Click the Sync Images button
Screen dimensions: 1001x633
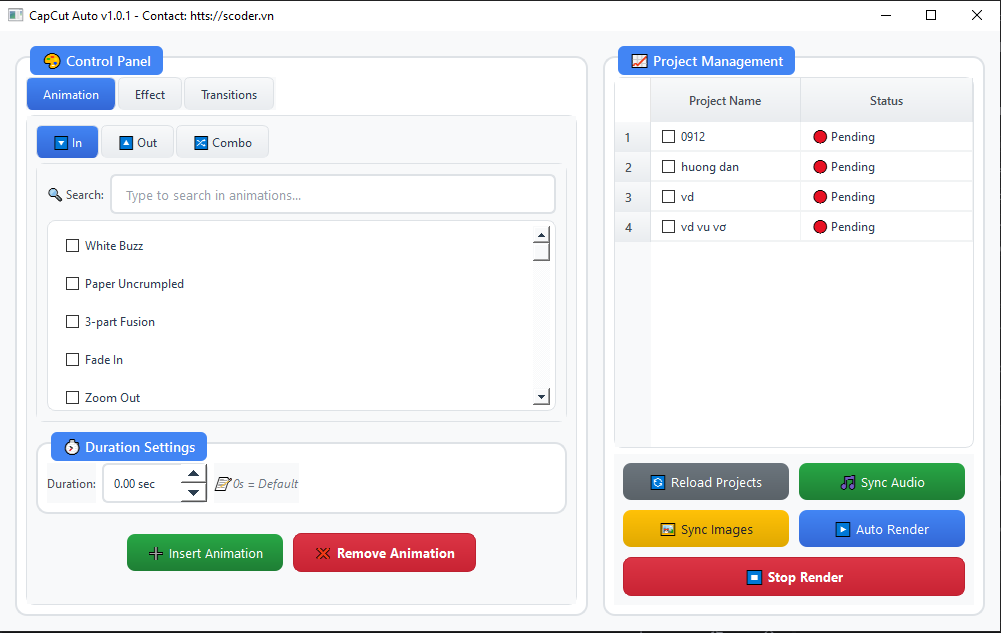[706, 529]
